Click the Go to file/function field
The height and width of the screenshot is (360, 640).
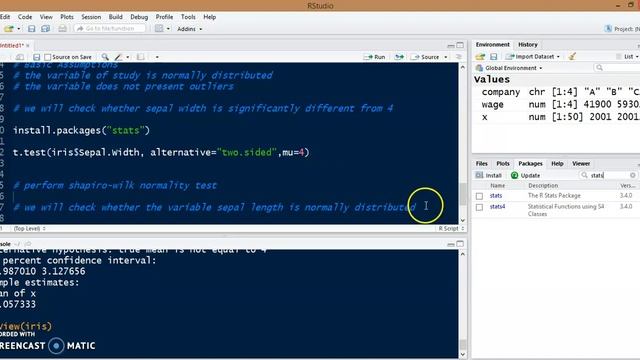point(110,29)
